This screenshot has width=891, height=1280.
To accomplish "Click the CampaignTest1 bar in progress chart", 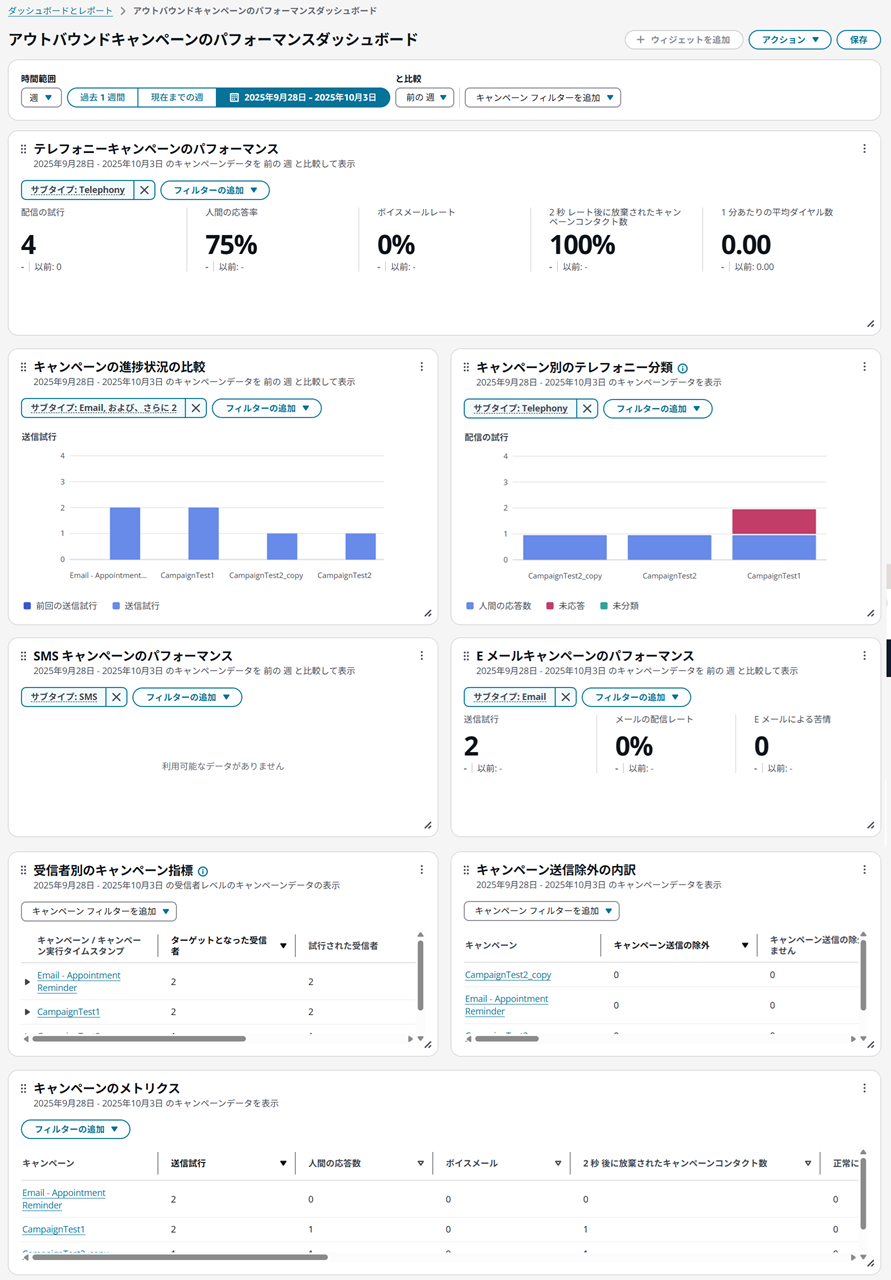I will (203, 533).
